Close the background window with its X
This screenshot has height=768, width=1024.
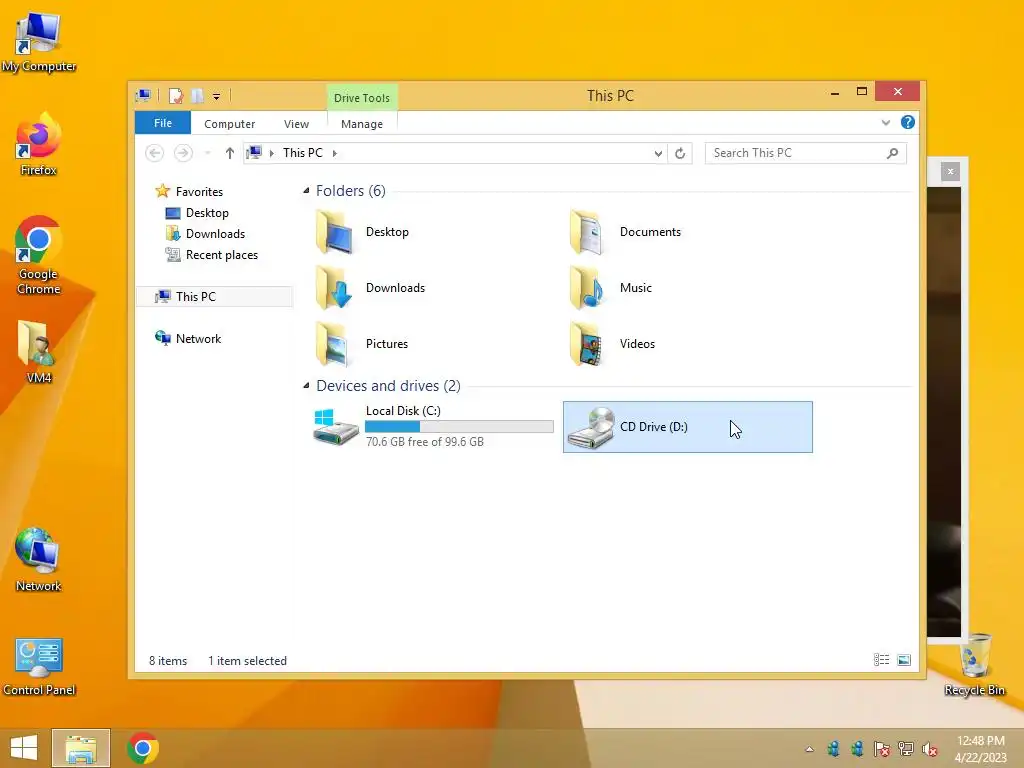pyautogui.click(x=950, y=171)
